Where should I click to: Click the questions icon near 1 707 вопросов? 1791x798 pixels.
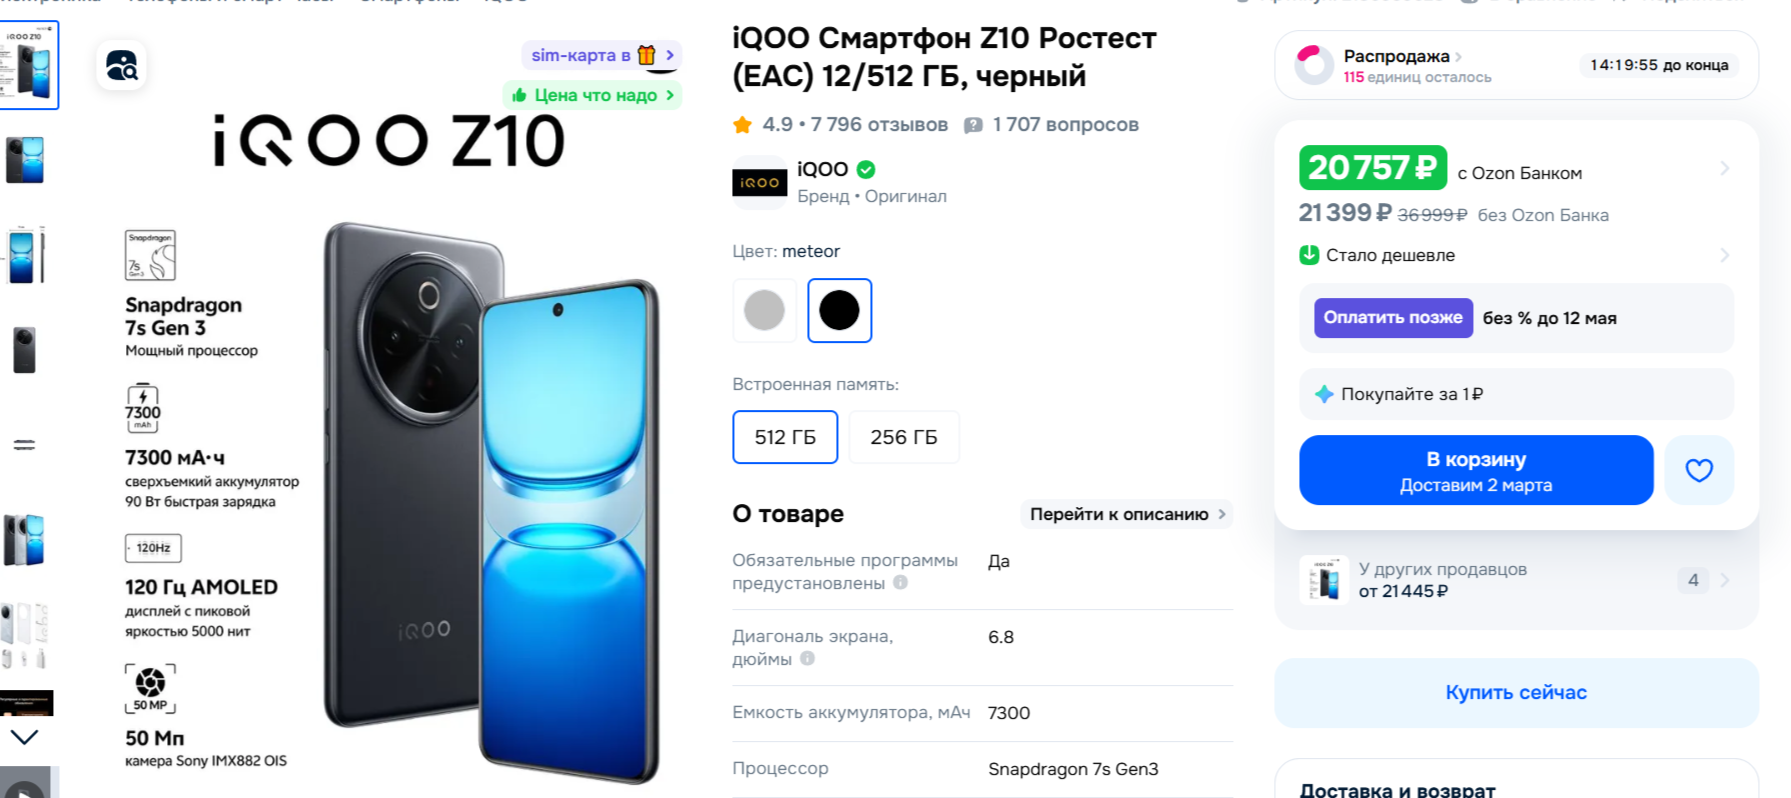[973, 125]
